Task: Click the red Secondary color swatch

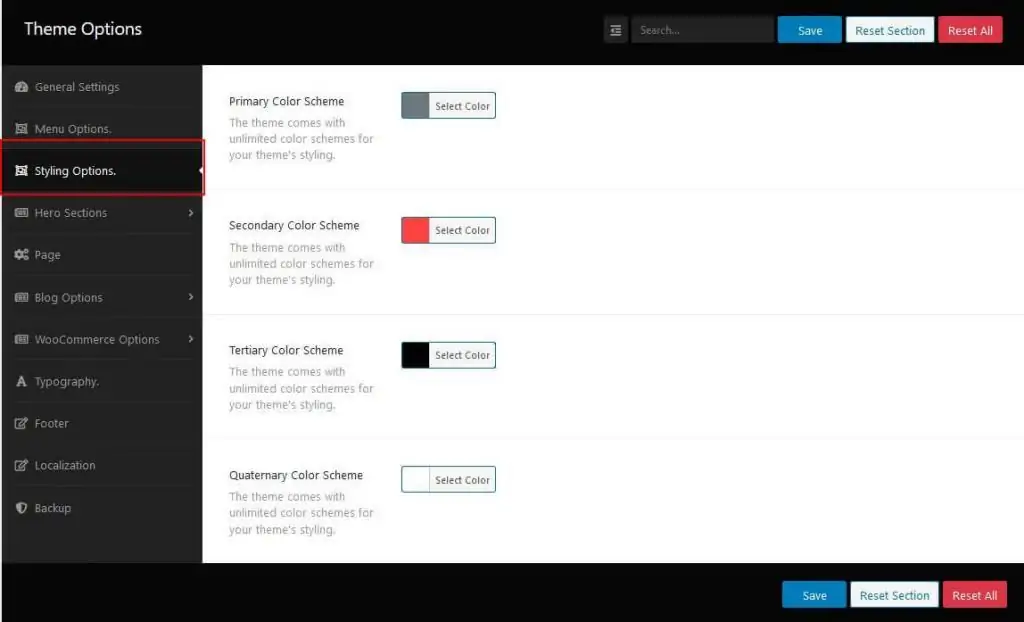Action: tap(415, 230)
